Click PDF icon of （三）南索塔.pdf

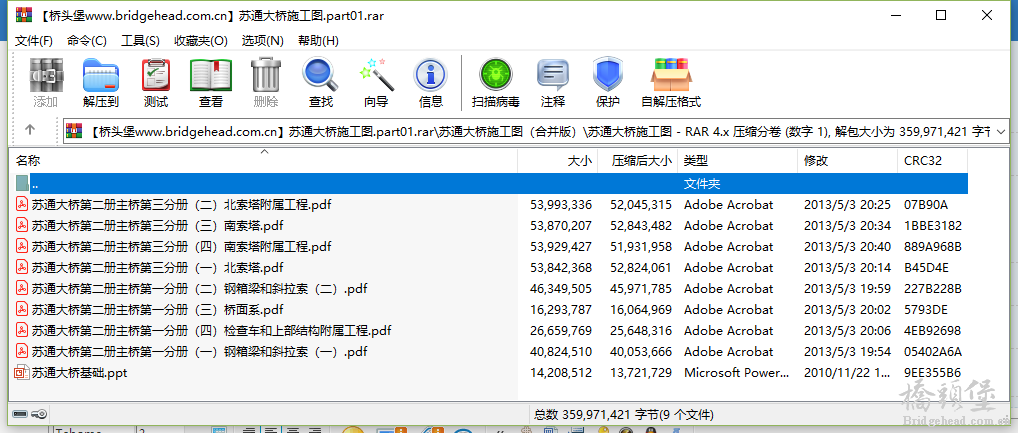coord(22,225)
